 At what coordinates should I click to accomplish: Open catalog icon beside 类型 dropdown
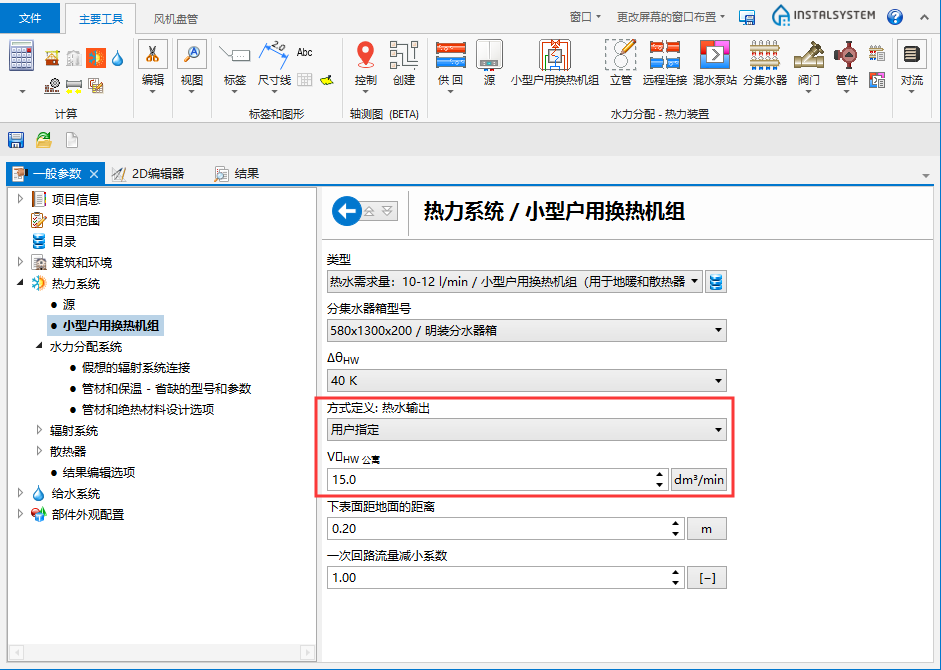coord(716,282)
